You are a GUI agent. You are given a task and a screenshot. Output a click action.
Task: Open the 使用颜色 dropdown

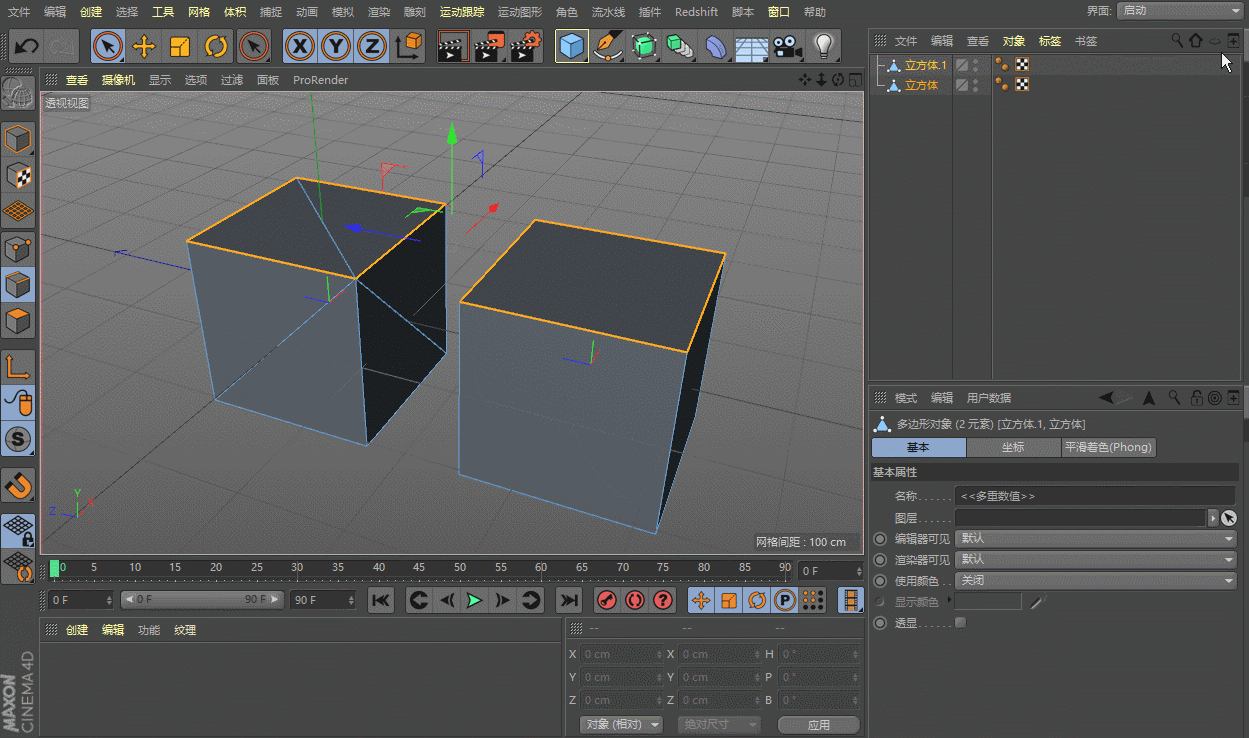click(1096, 580)
